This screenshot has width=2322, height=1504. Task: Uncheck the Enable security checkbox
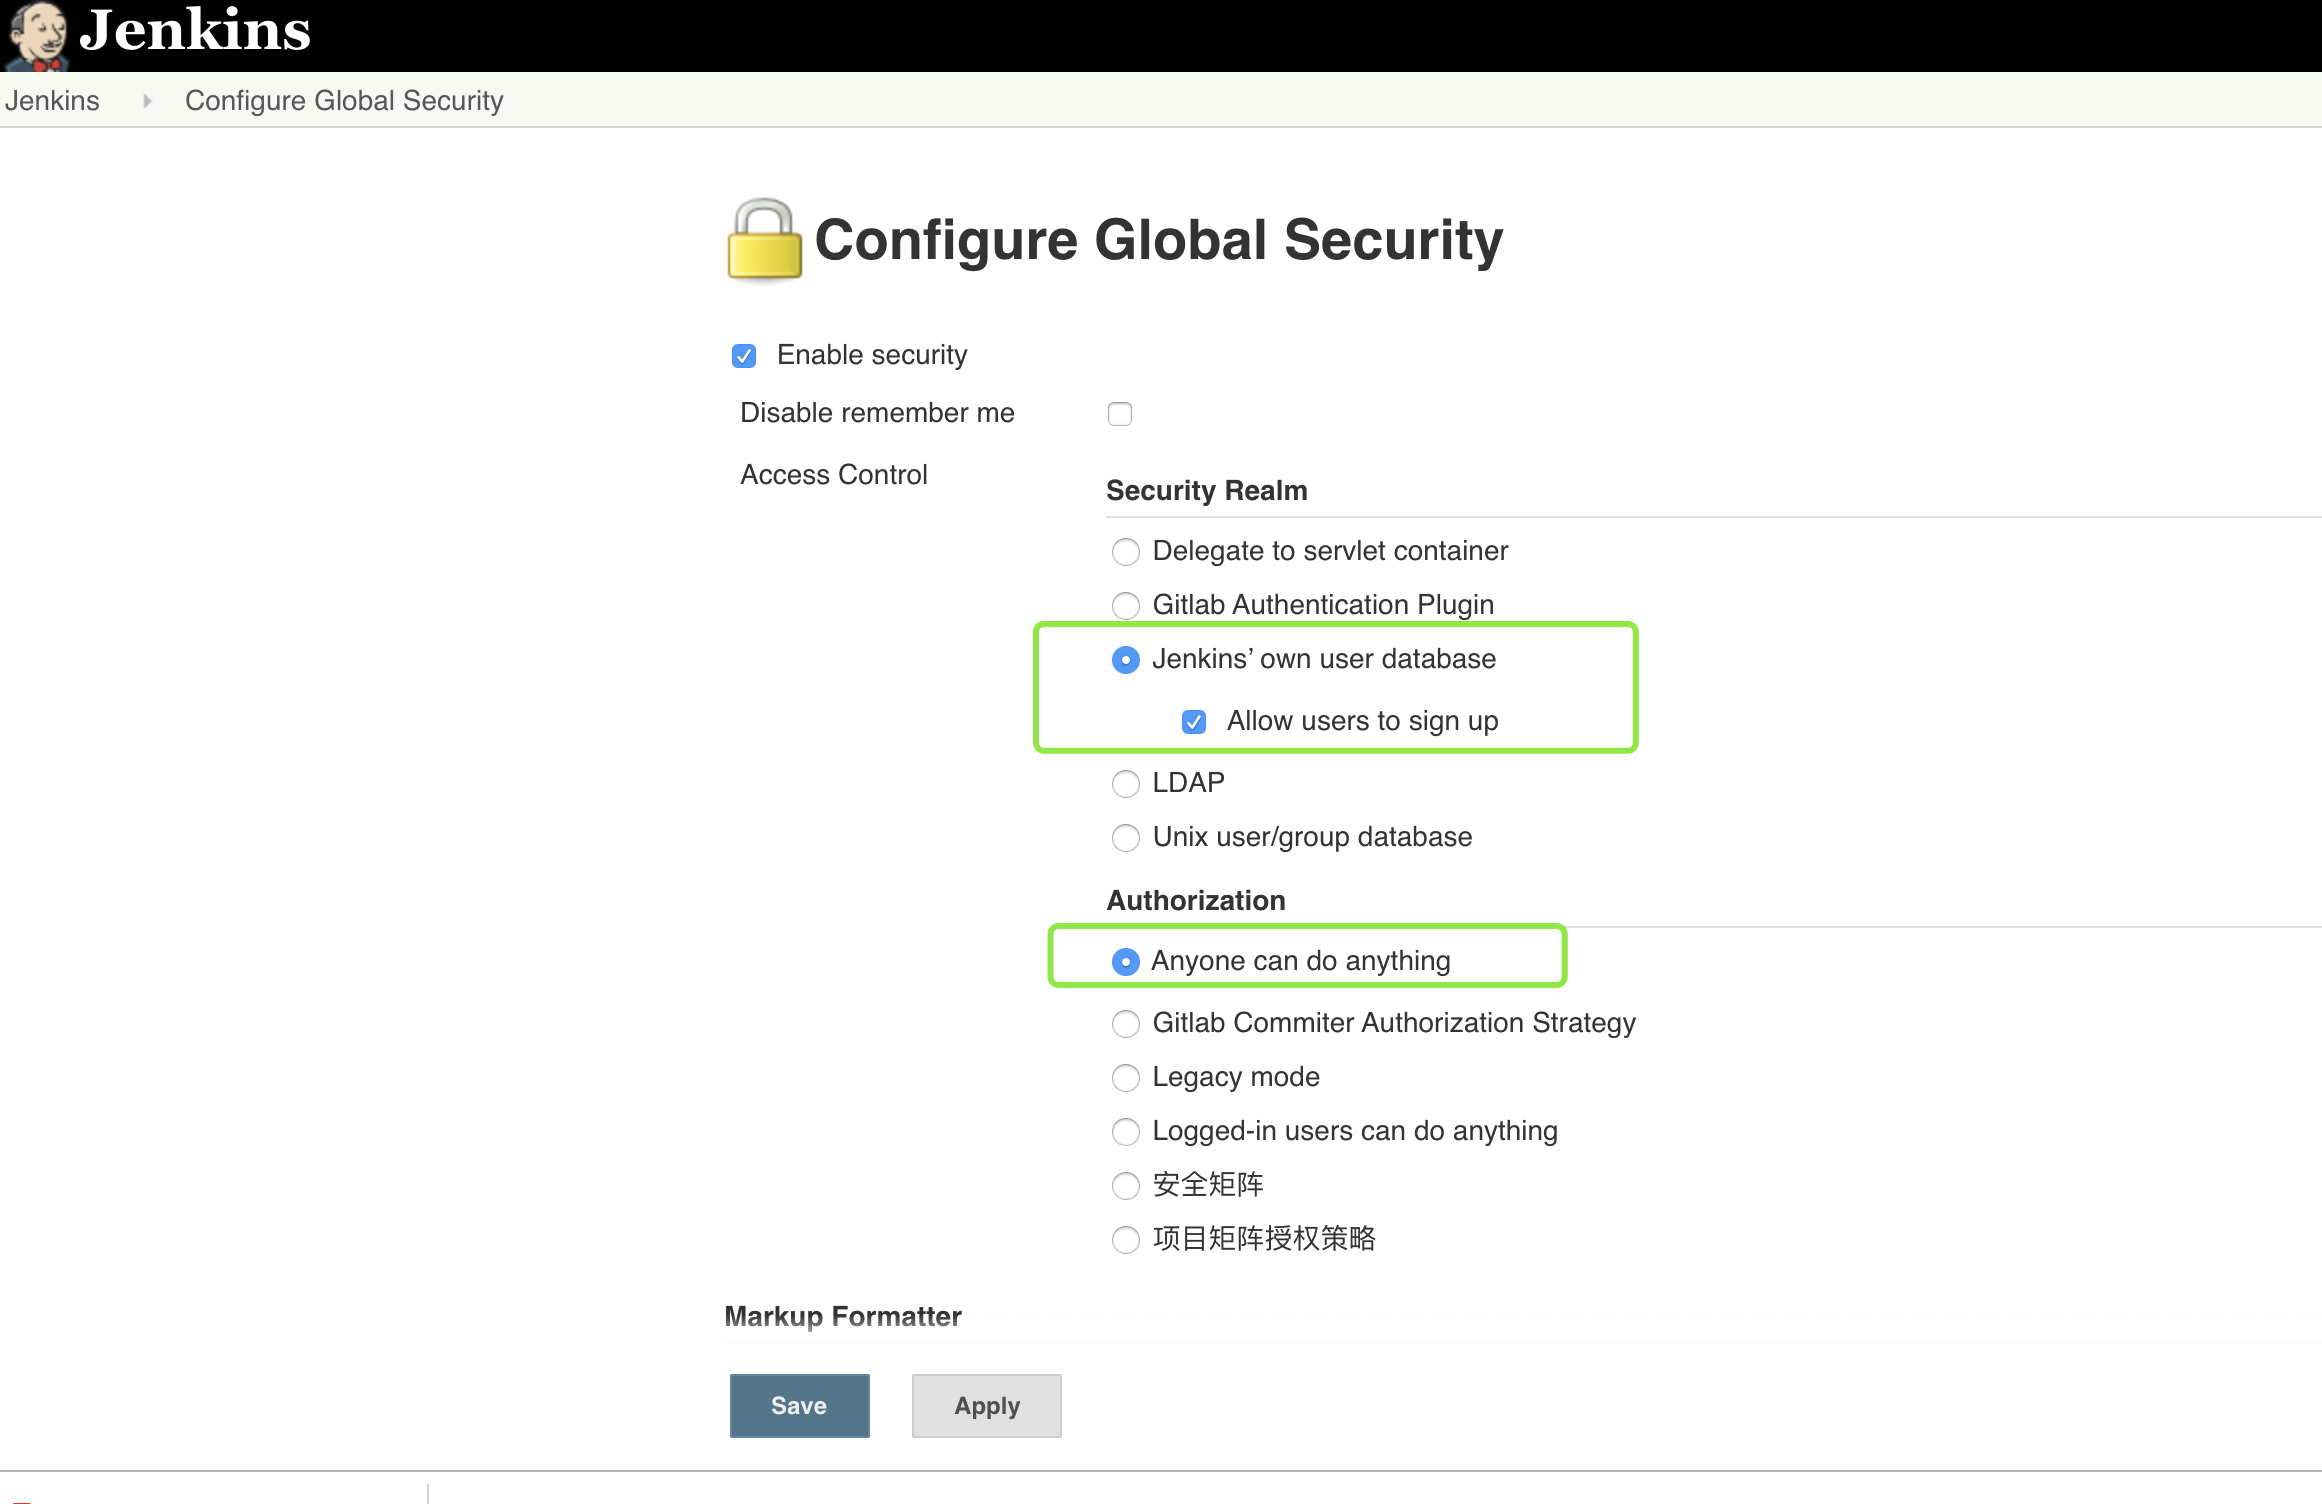[x=744, y=356]
